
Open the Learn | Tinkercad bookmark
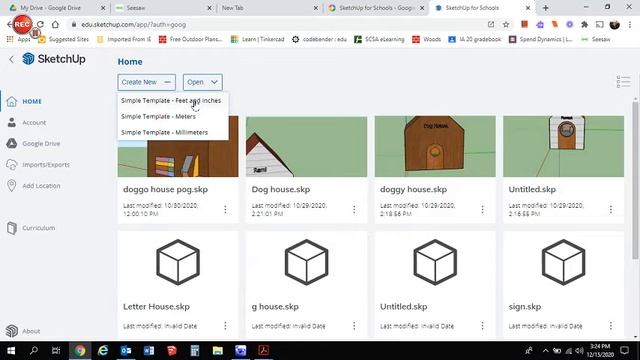point(258,39)
